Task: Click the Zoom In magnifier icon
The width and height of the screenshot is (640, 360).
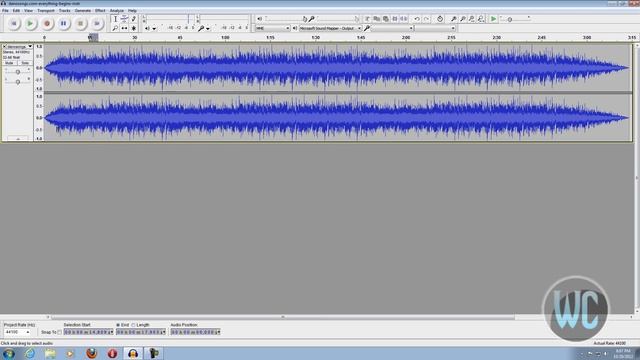Action: [x=453, y=19]
